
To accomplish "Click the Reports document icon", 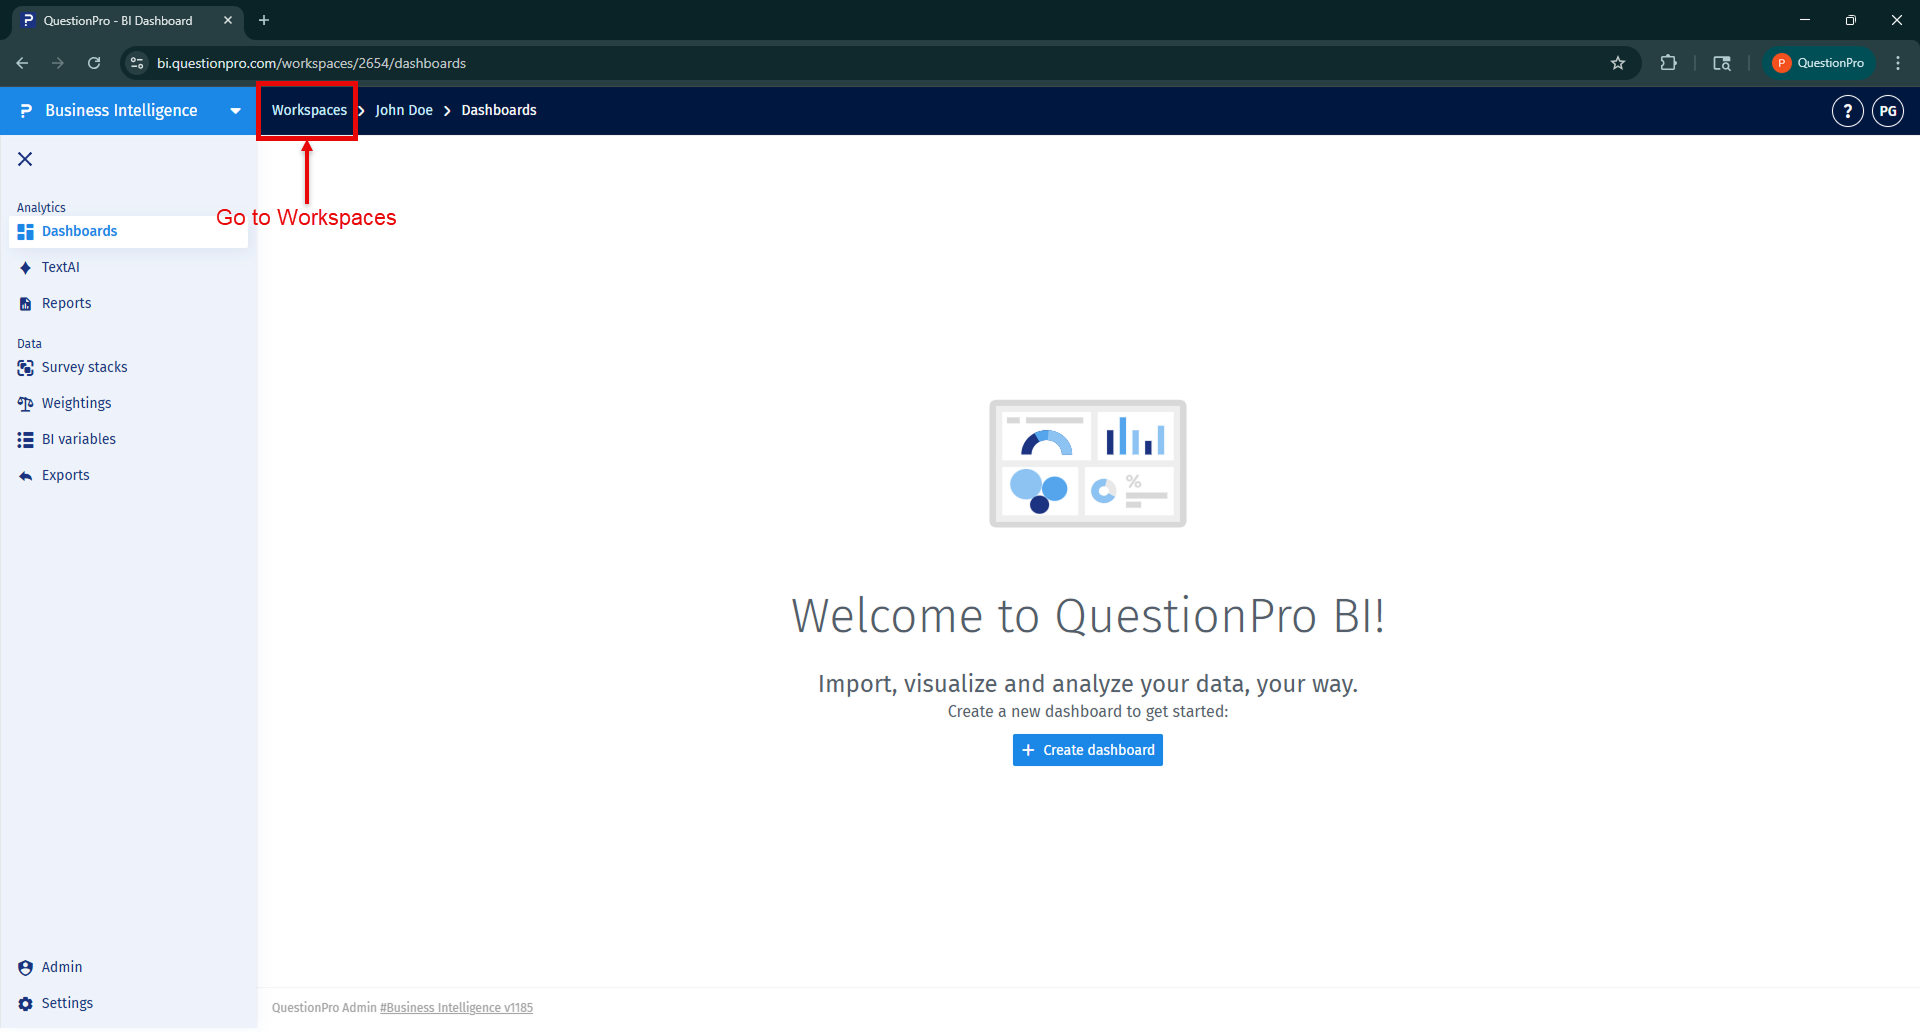I will pos(26,304).
